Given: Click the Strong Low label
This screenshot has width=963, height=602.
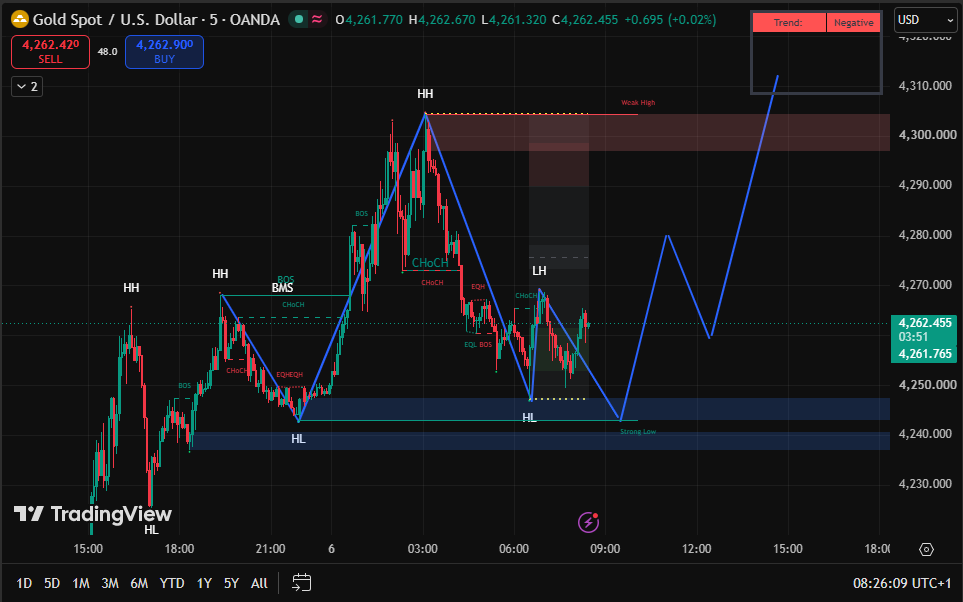Looking at the screenshot, I should pyautogui.click(x=638, y=432).
